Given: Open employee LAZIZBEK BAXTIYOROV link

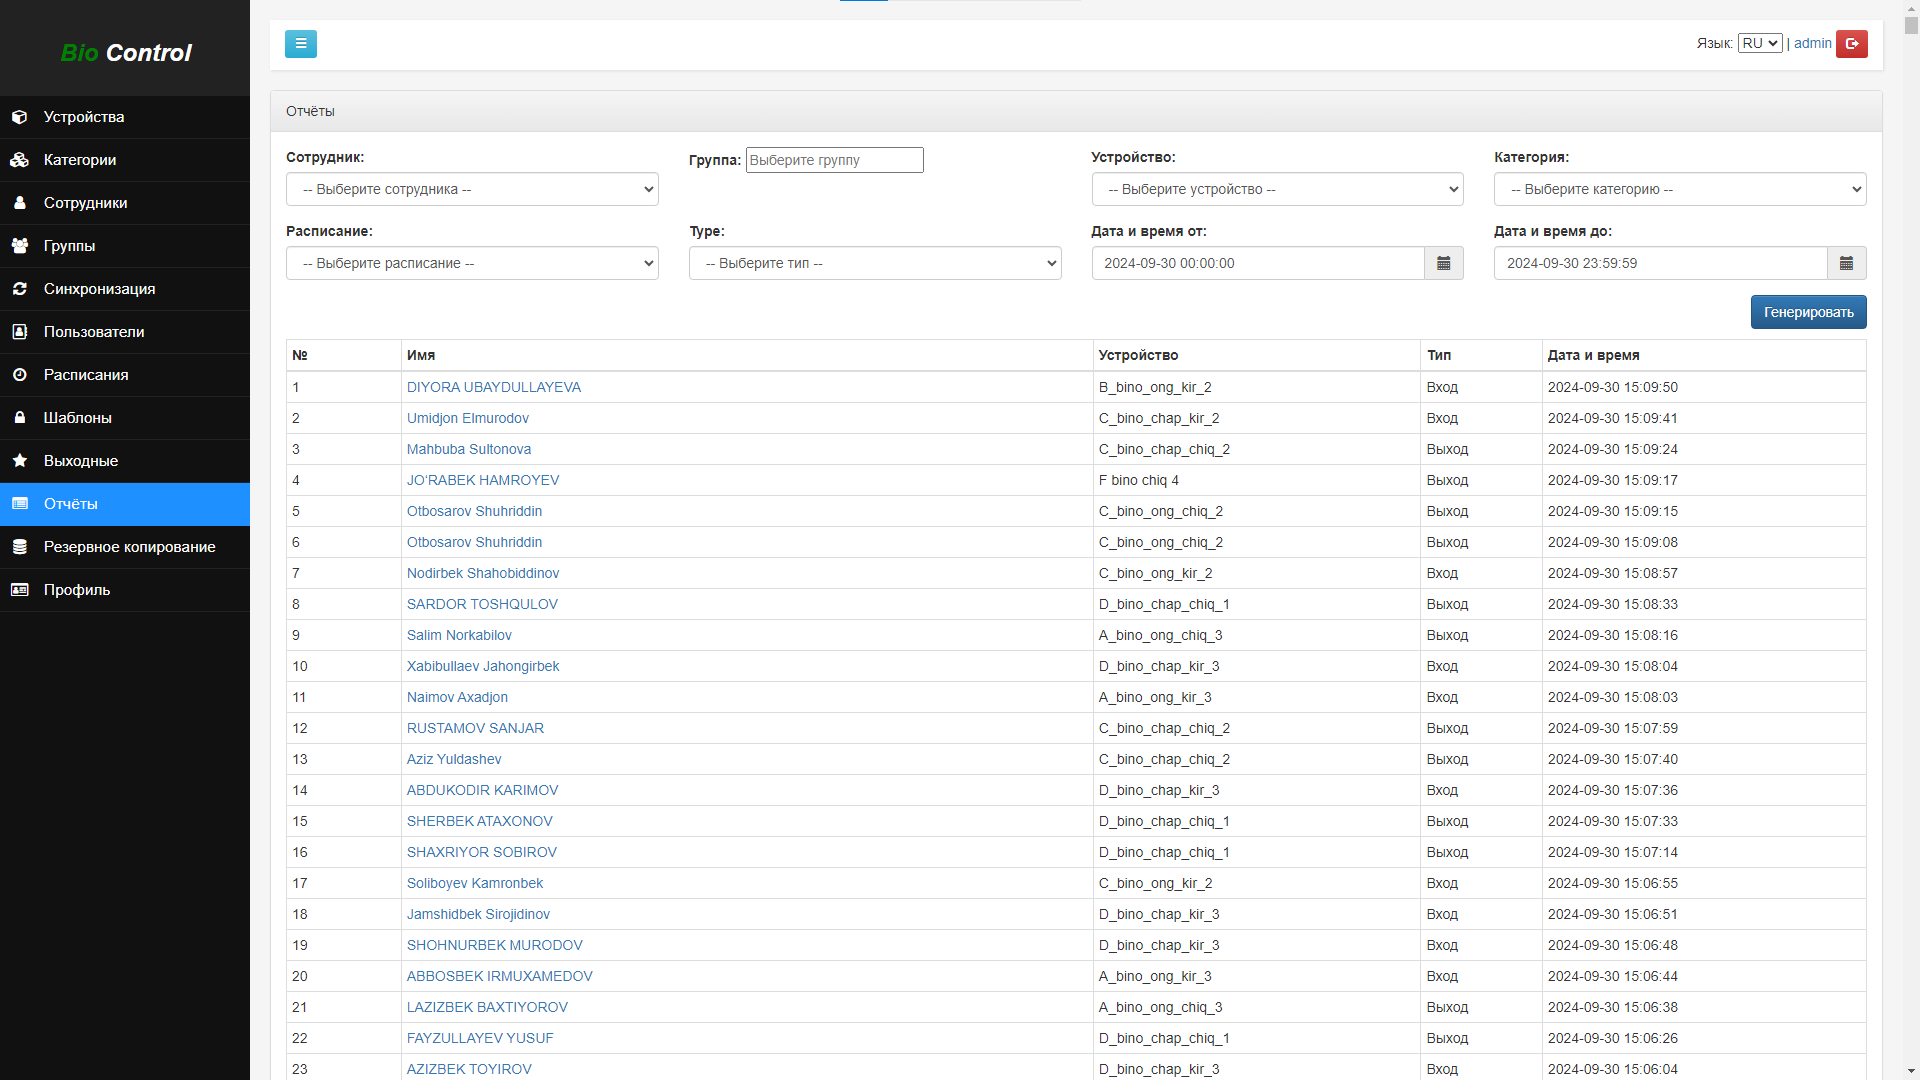Looking at the screenshot, I should point(487,1007).
